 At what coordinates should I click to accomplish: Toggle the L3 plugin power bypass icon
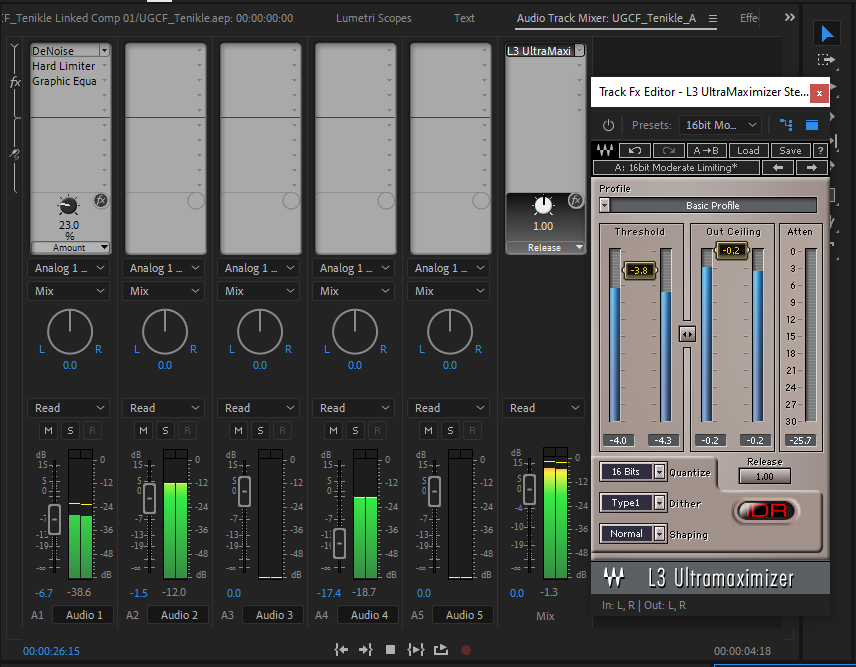coord(608,125)
